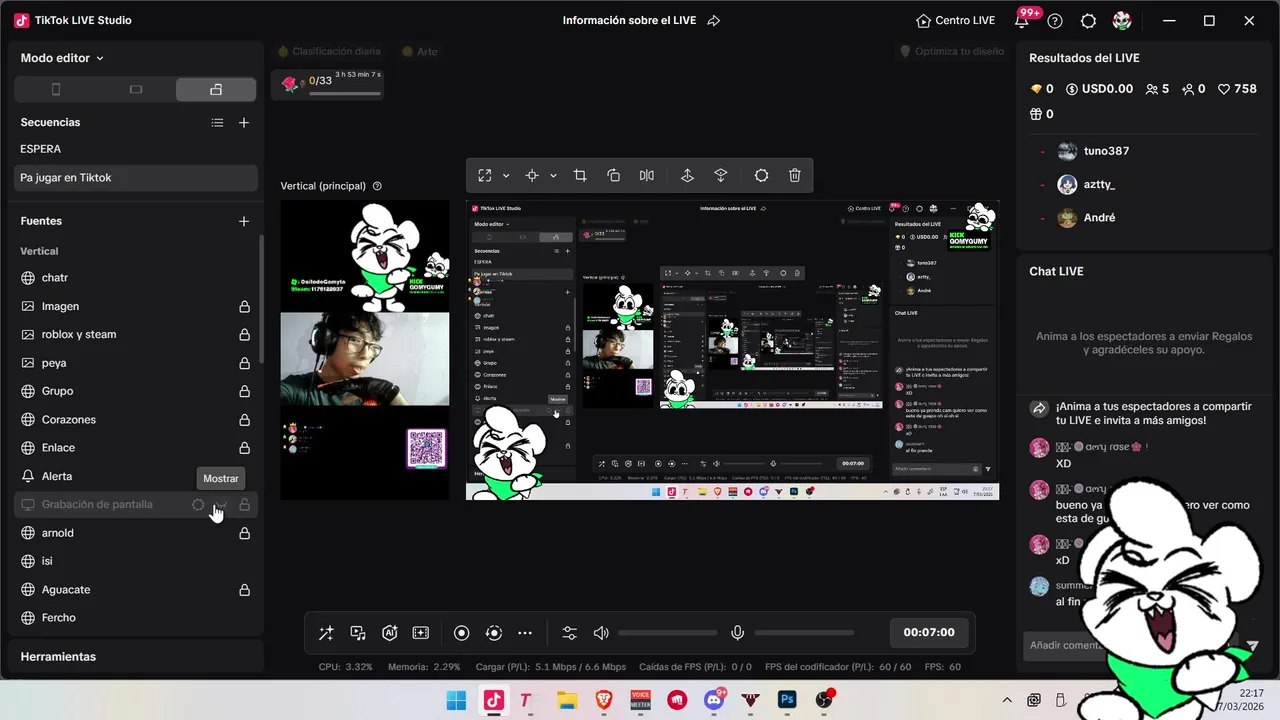1280x720 pixels.
Task: Move selected layer up
Action: coord(687,175)
